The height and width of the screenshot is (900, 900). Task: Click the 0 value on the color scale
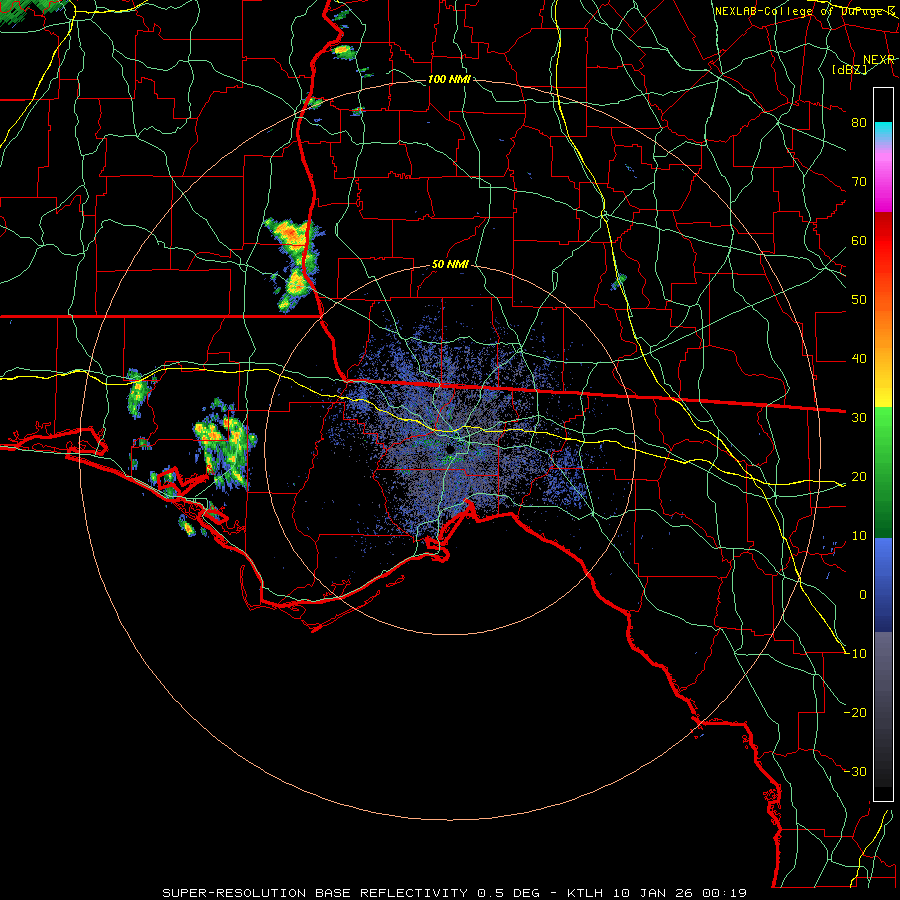(863, 595)
